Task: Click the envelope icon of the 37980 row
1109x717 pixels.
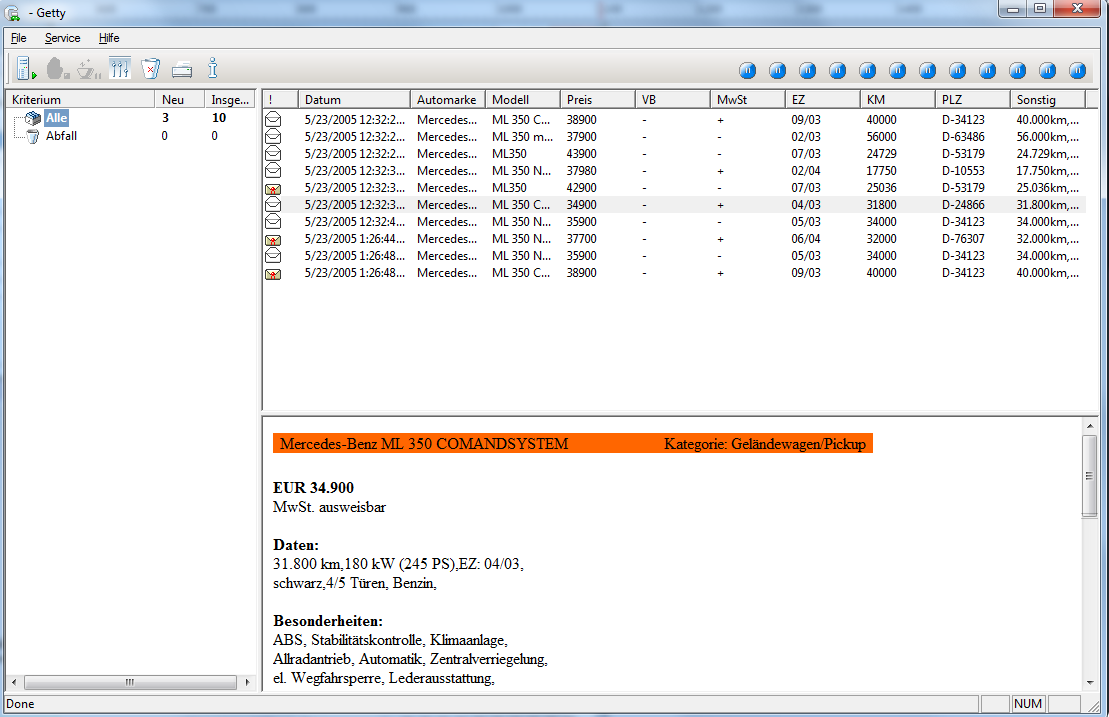Action: [273, 170]
